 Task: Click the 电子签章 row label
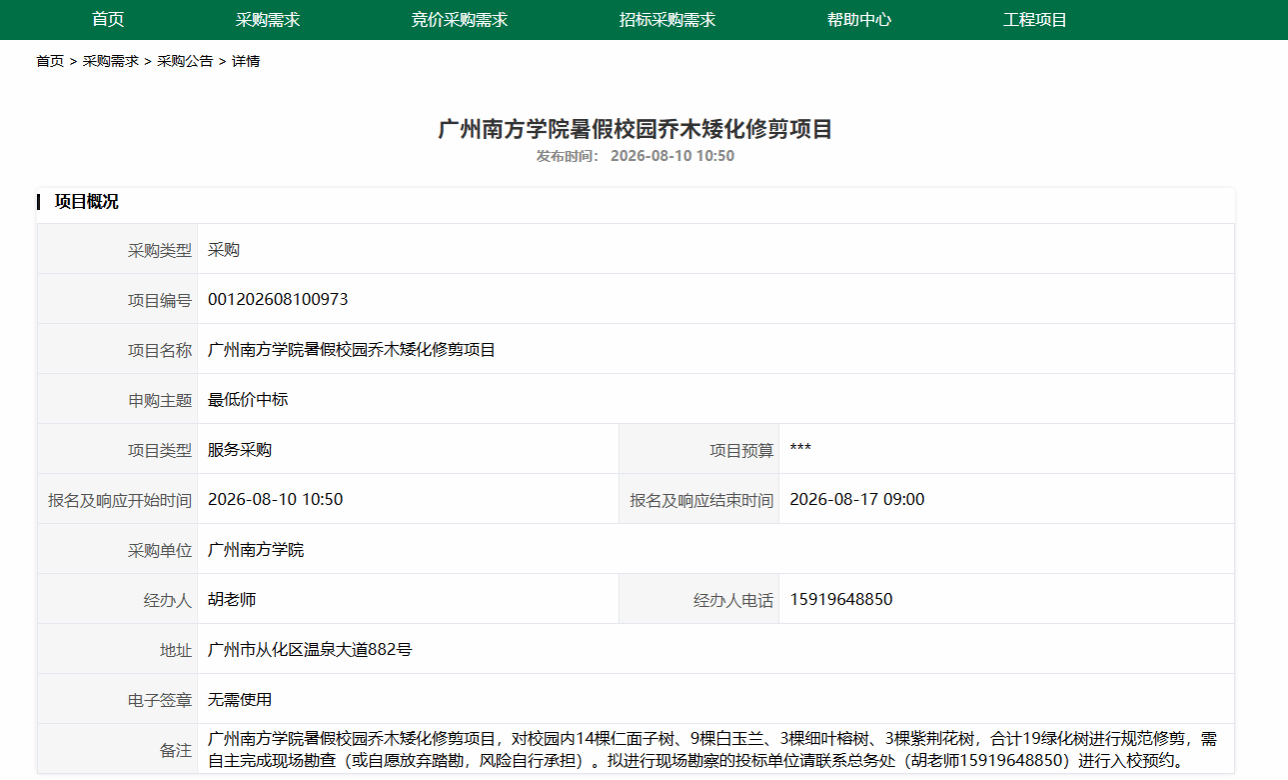(x=160, y=700)
